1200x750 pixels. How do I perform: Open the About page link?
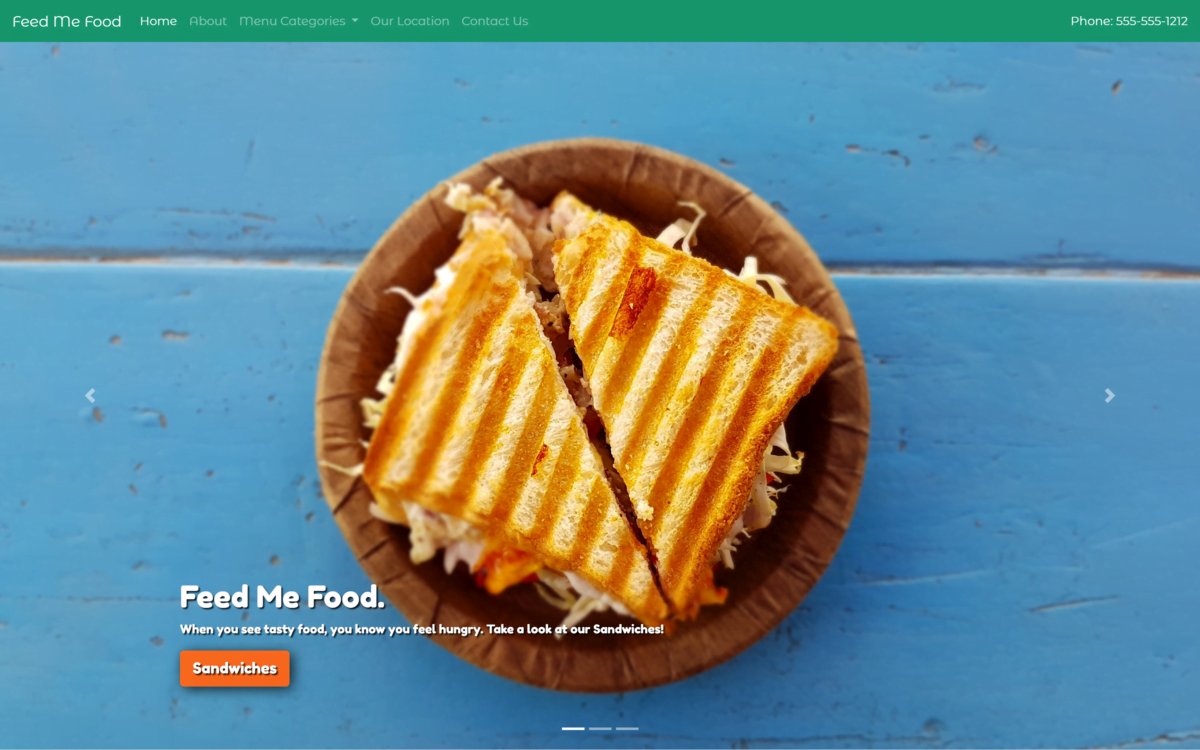point(208,21)
